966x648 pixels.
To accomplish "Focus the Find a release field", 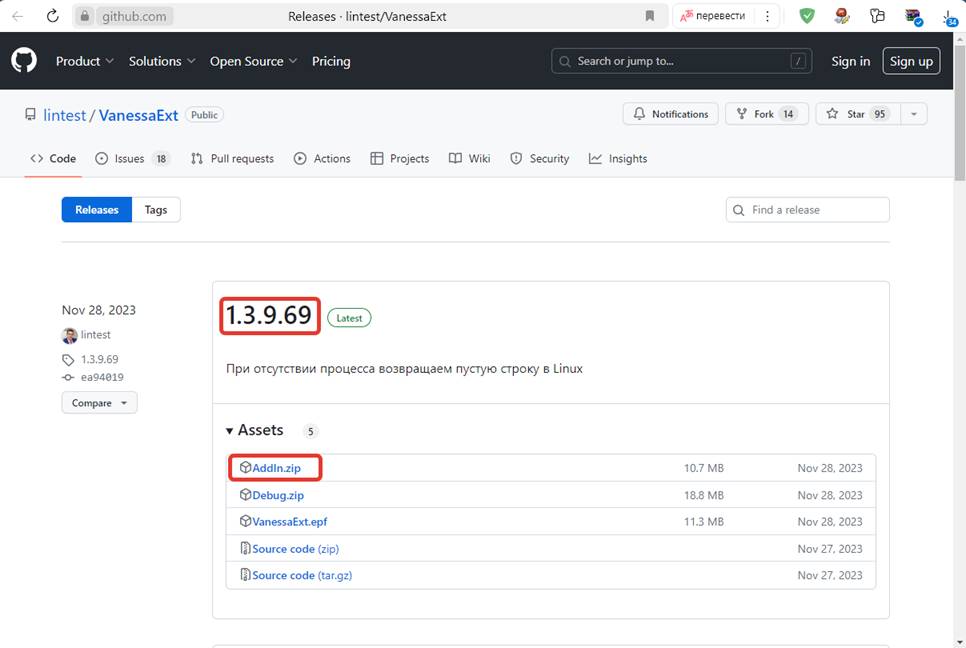I will 816,210.
